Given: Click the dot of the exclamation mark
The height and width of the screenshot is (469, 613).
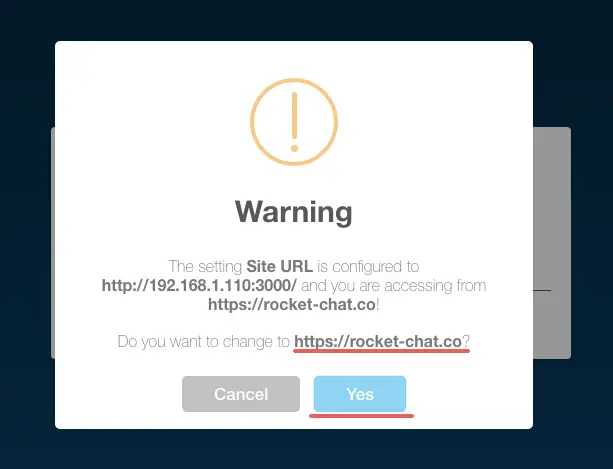Looking at the screenshot, I should click(294, 148).
